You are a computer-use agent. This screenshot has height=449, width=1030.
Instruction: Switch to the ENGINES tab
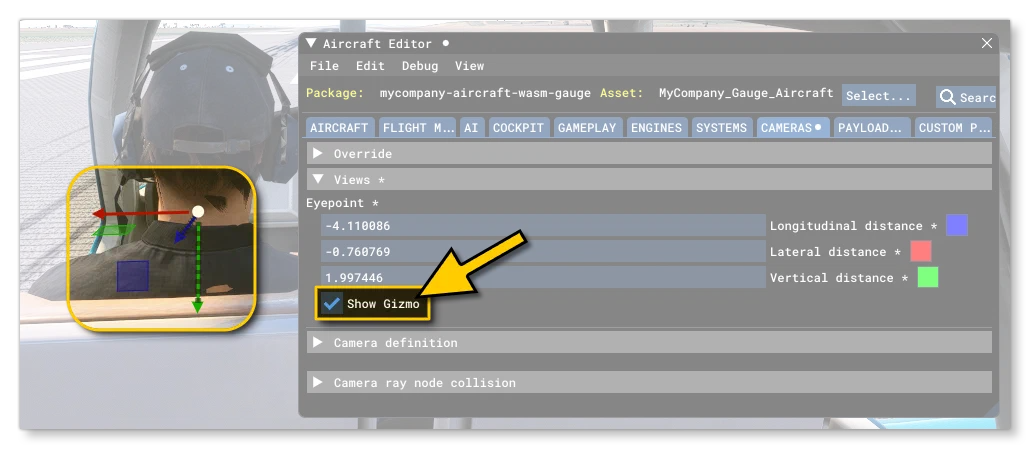coord(656,128)
